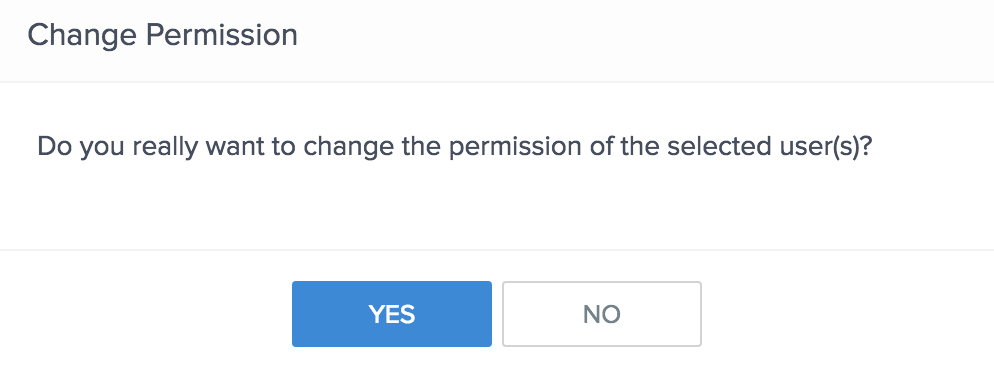Click the footer area right of NO
994x376 pixels.
click(848, 314)
